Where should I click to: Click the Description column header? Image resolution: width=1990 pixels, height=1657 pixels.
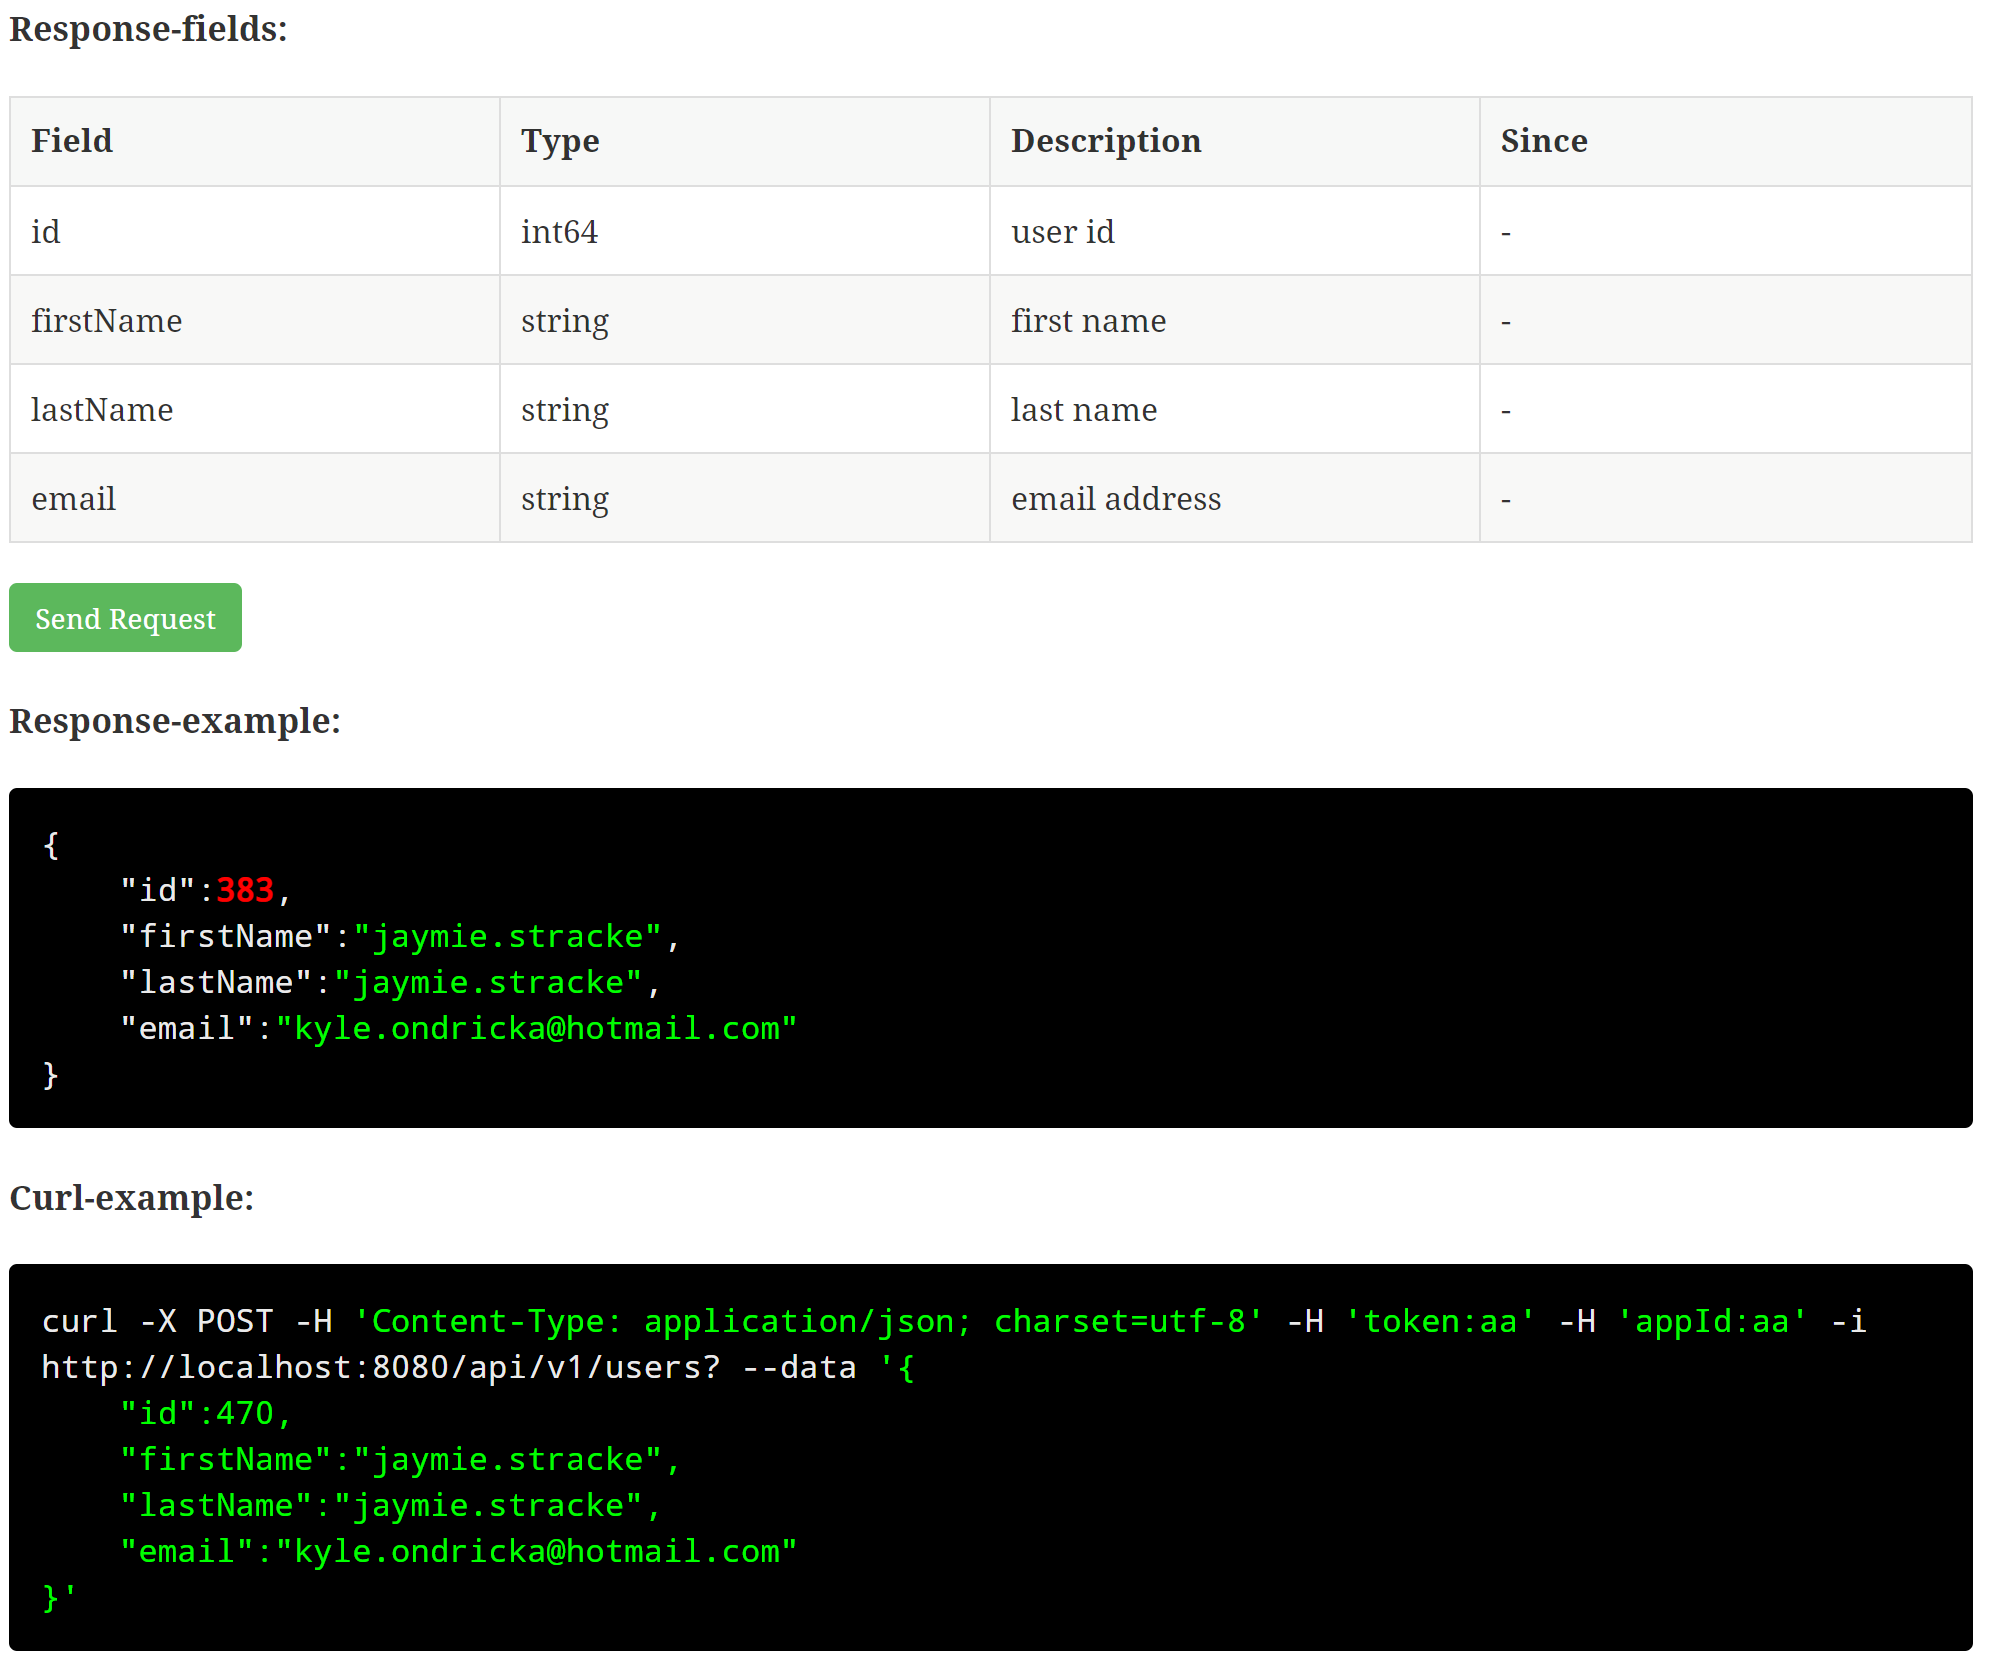[x=1105, y=141]
